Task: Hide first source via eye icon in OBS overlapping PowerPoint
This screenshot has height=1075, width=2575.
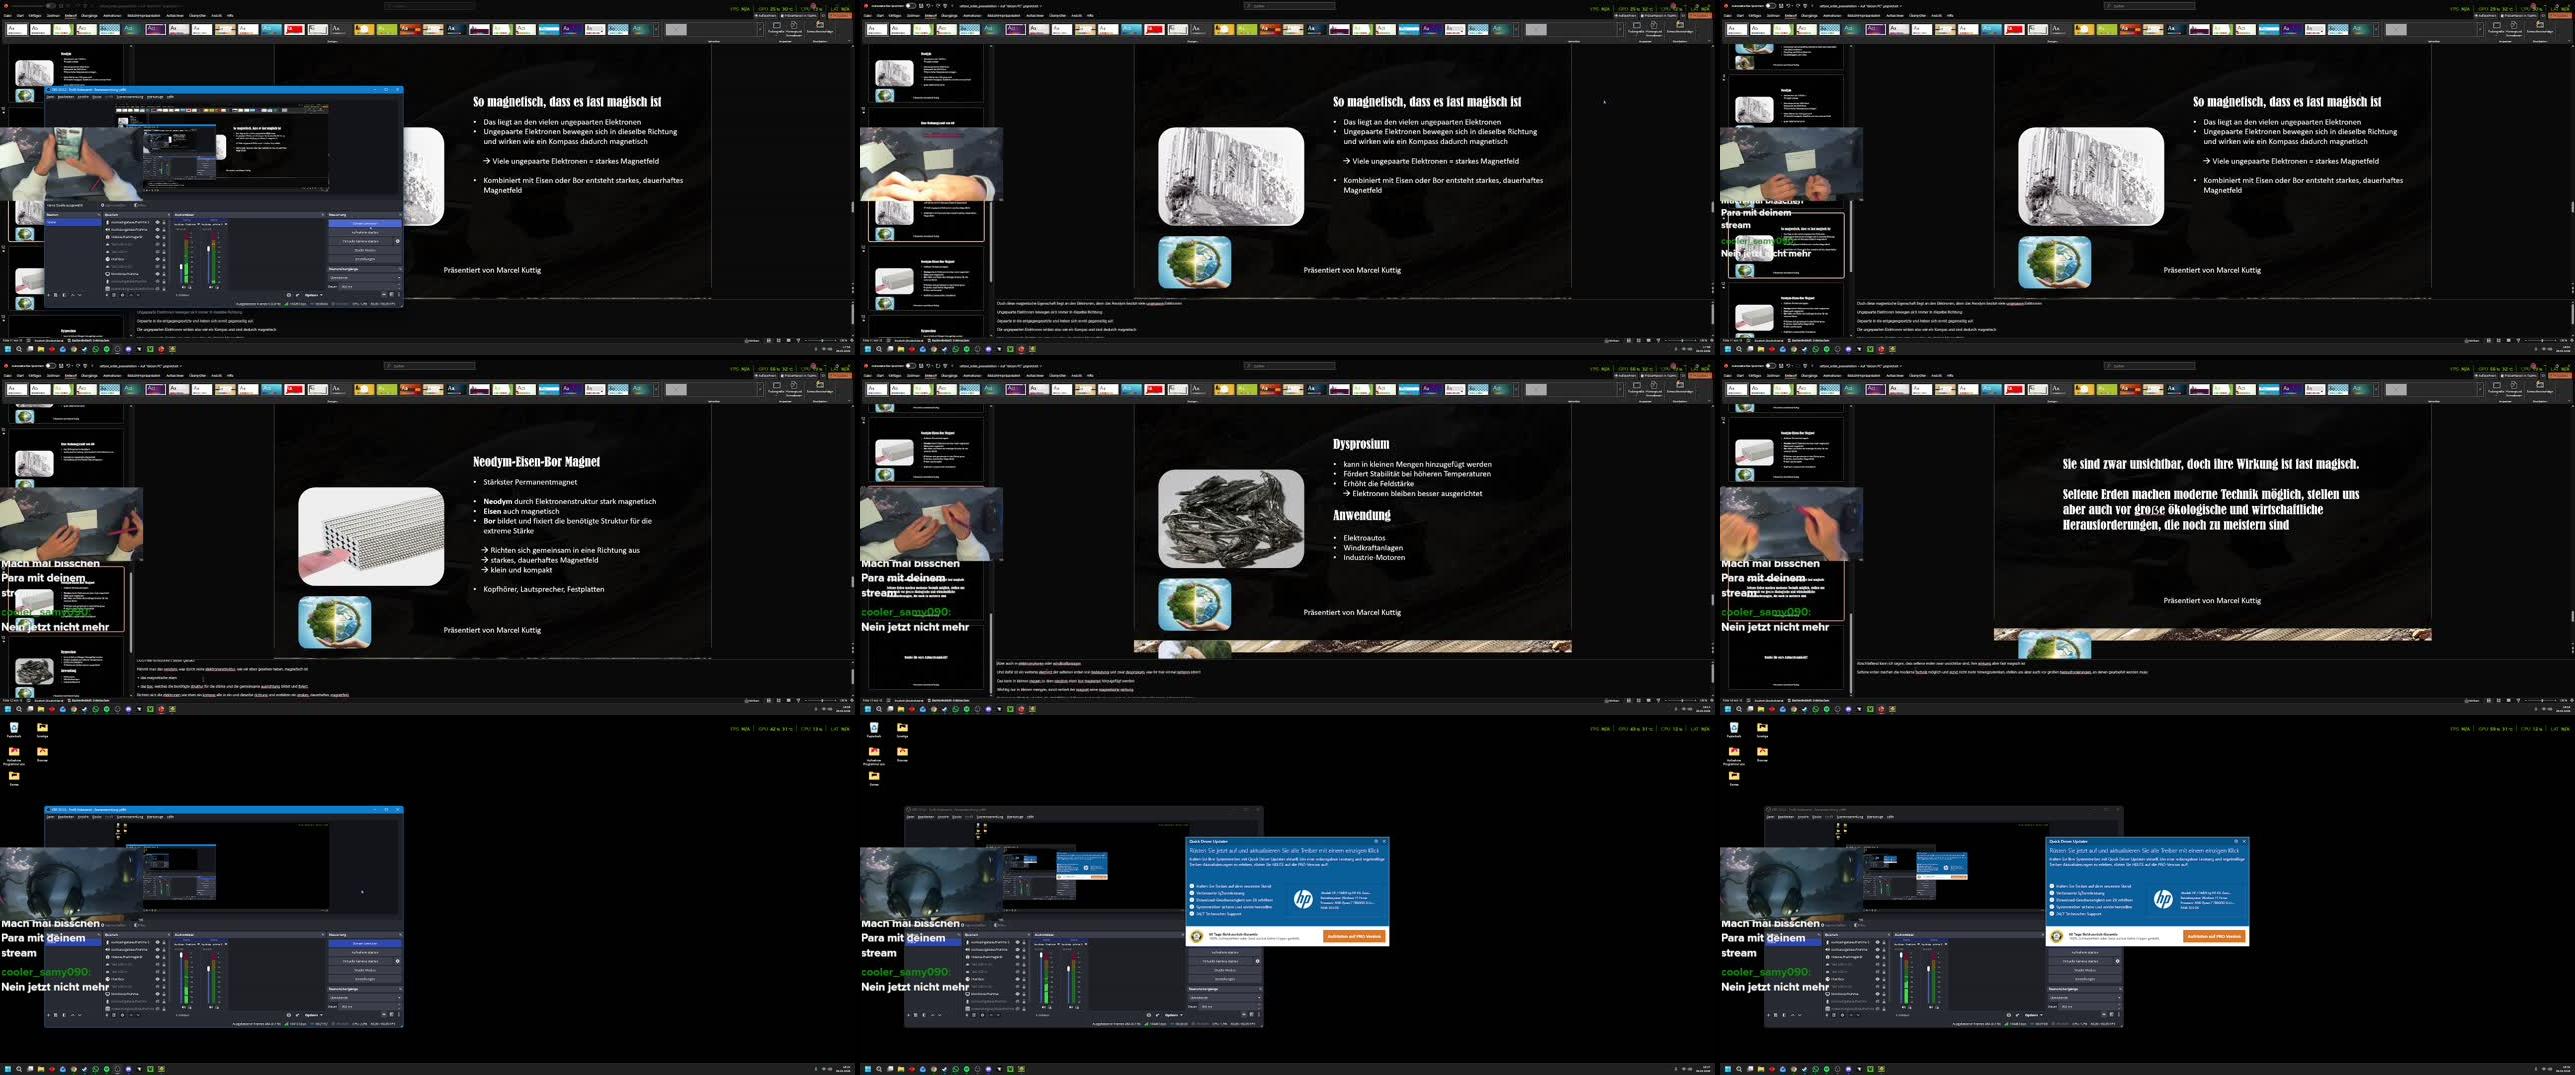Action: 157,222
